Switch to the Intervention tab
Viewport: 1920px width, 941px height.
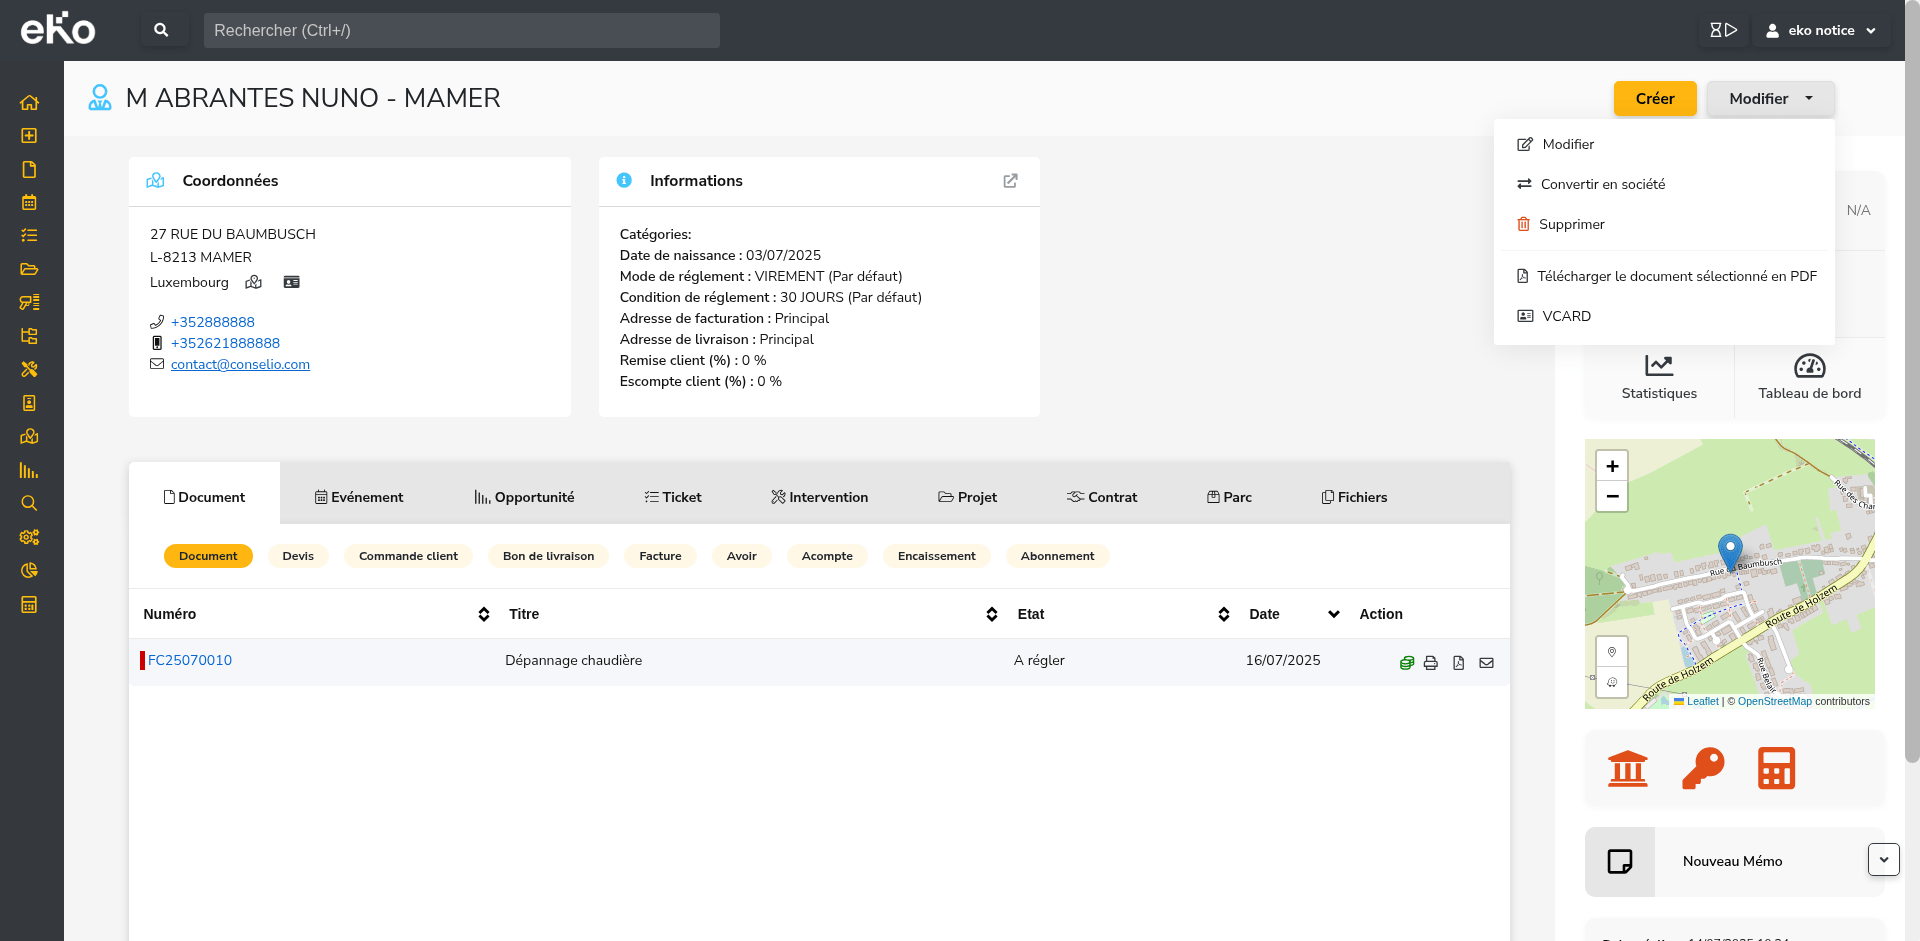point(819,496)
